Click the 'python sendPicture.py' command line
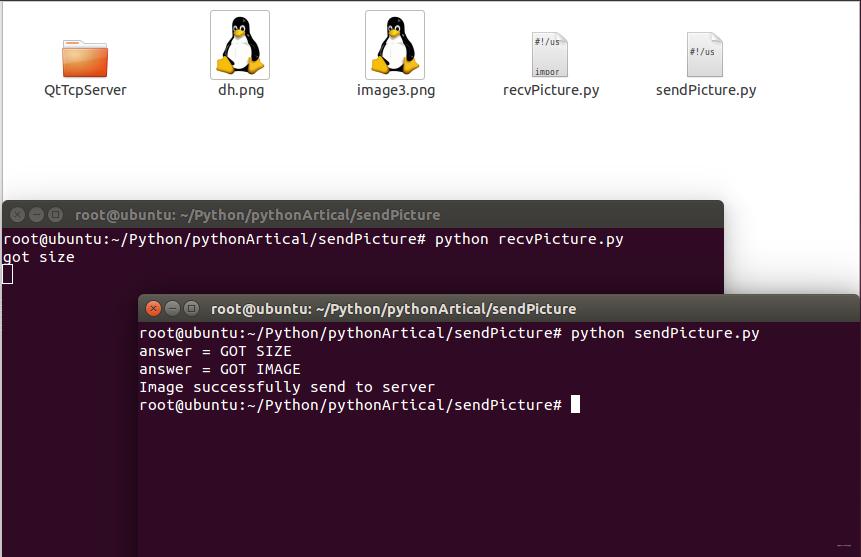The width and height of the screenshot is (861, 557). pos(449,333)
